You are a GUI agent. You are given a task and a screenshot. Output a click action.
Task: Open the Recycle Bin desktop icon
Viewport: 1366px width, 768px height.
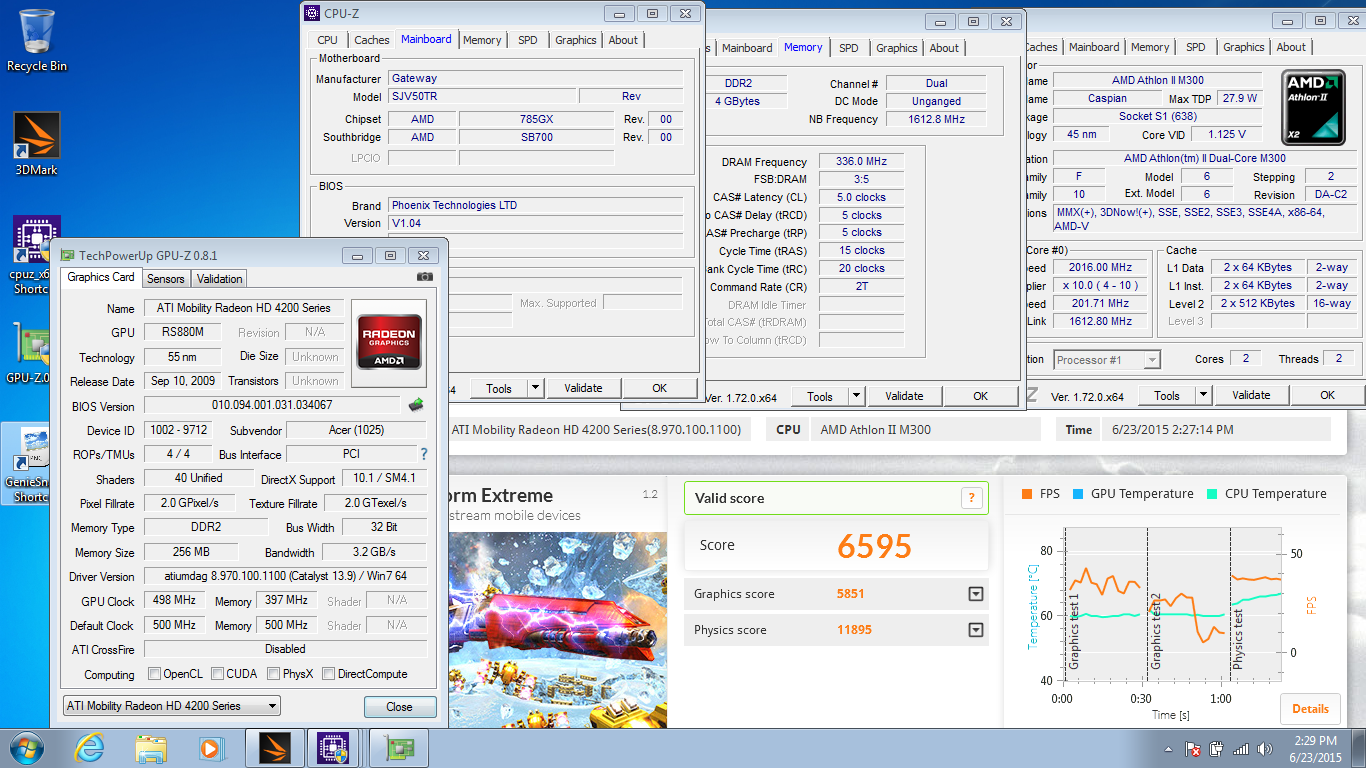click(37, 40)
